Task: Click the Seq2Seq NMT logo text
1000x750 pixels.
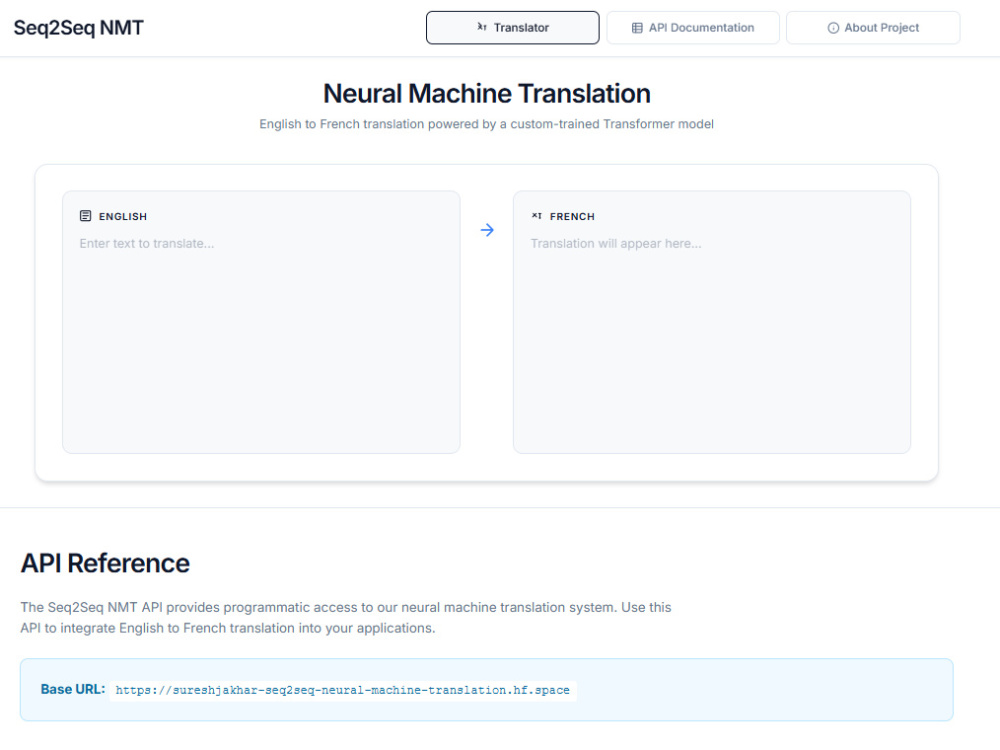Action: [x=78, y=27]
